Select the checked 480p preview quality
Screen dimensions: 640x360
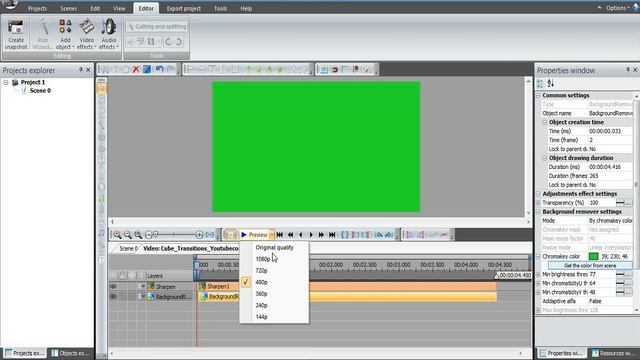coord(261,282)
